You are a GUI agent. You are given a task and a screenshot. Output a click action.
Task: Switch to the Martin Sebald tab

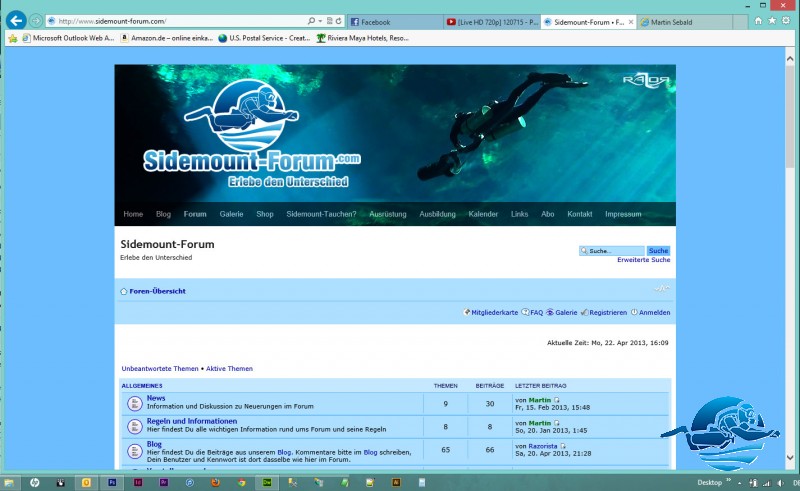point(684,22)
